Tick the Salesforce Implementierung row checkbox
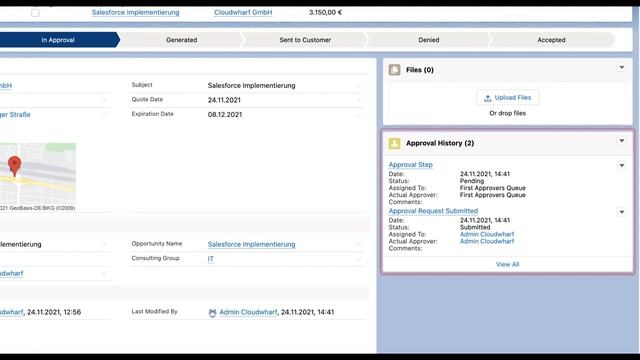This screenshot has width=640, height=360. coord(35,13)
